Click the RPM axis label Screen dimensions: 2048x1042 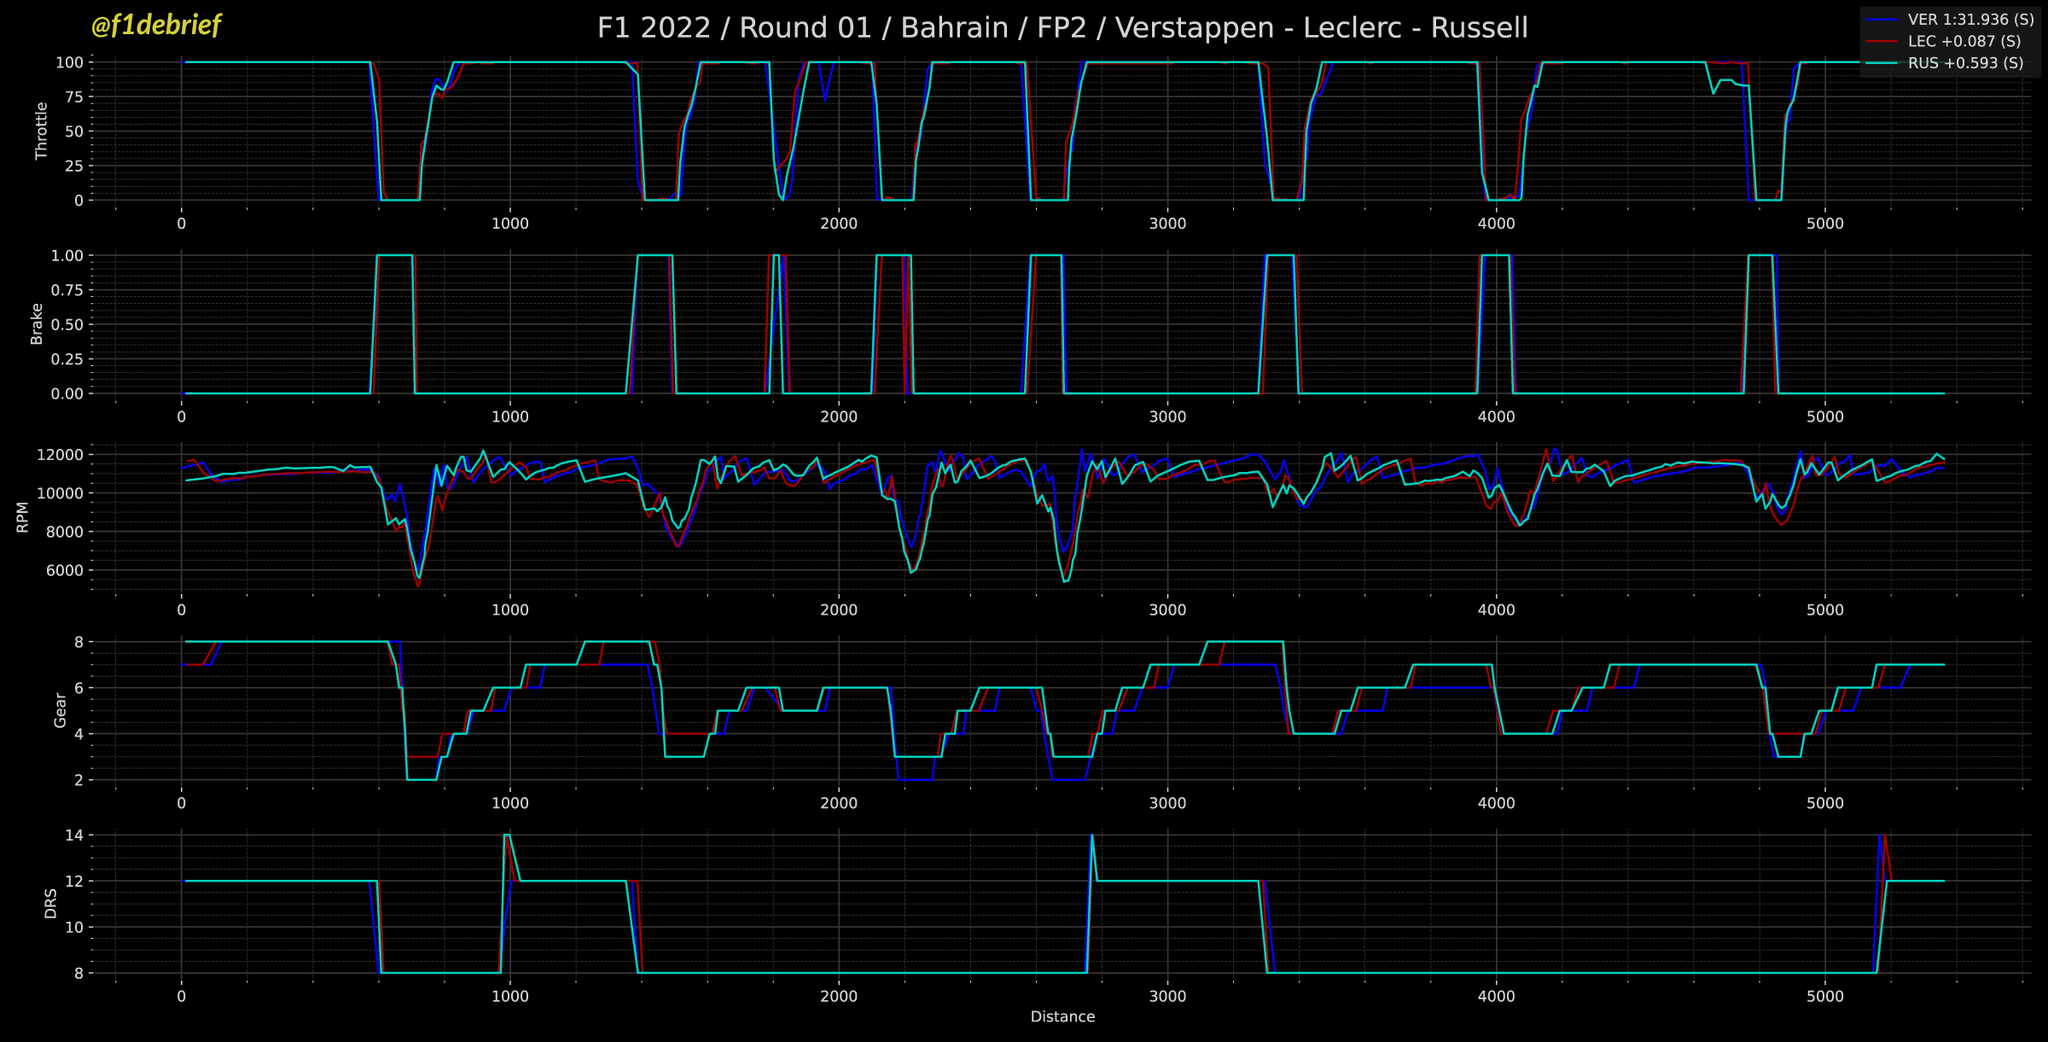(x=22, y=517)
